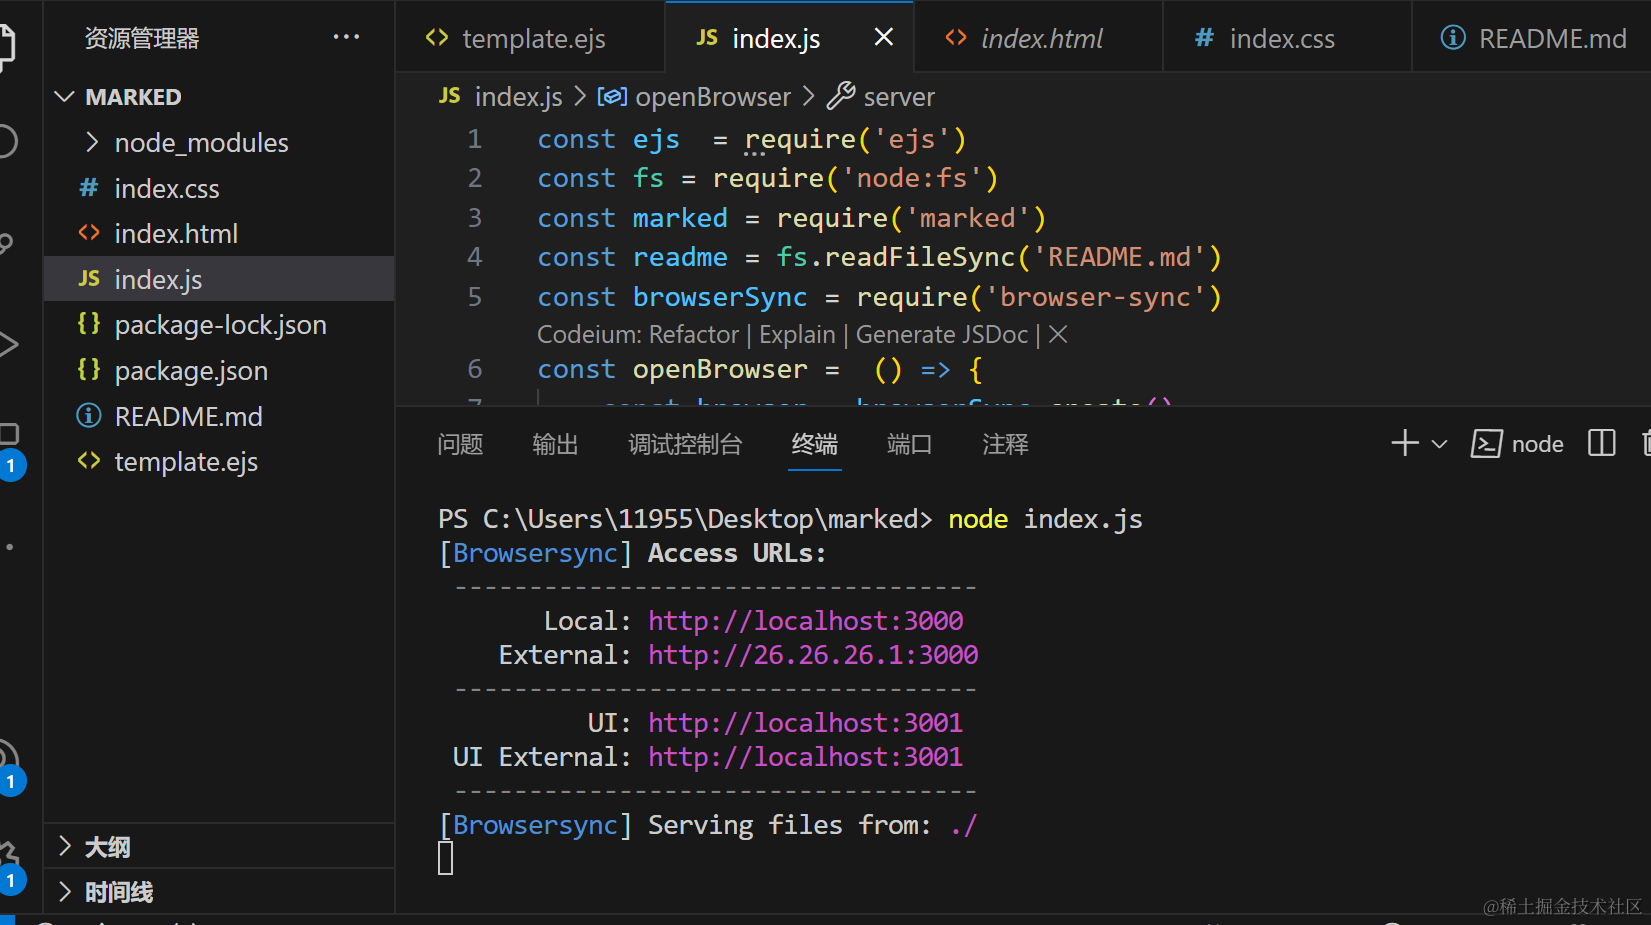The width and height of the screenshot is (1651, 925).
Task: Open a new terminal with the plus icon
Action: pyautogui.click(x=1403, y=443)
